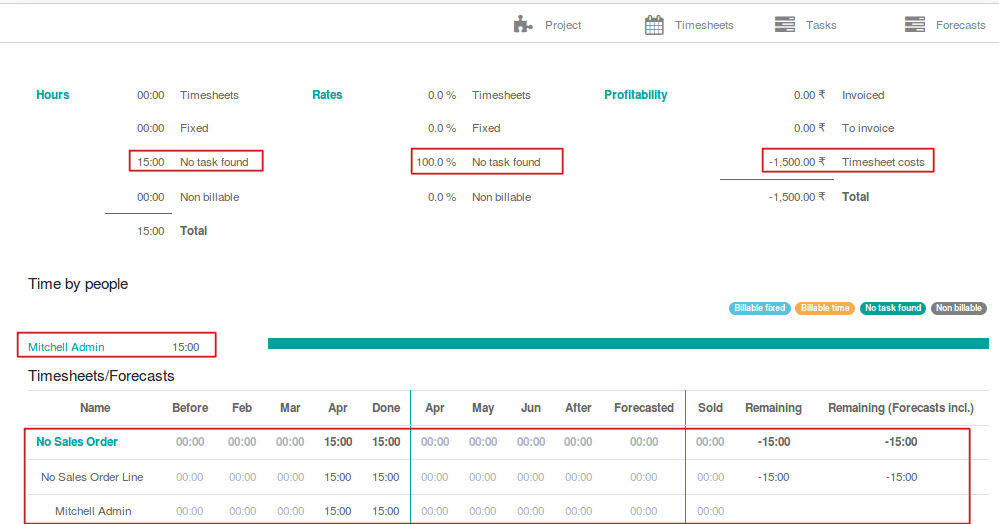The height and width of the screenshot is (524, 999).
Task: Click the Non billable legend badge
Action: 958,308
